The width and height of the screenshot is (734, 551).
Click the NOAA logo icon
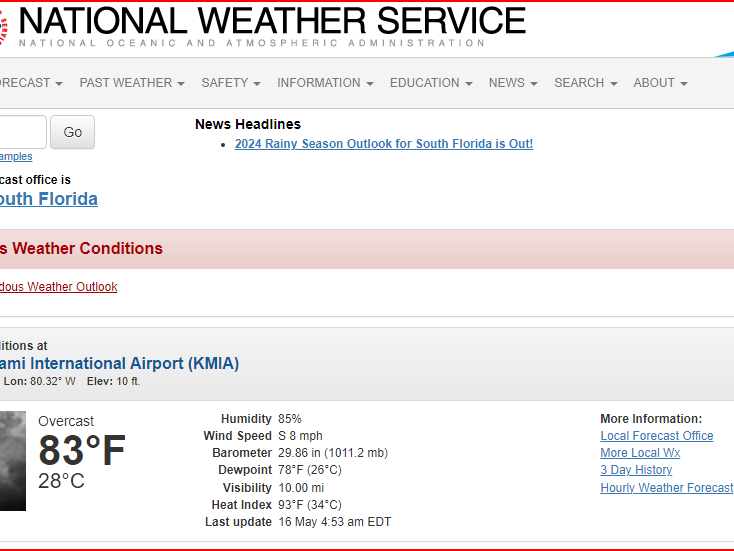pyautogui.click(x=3, y=28)
